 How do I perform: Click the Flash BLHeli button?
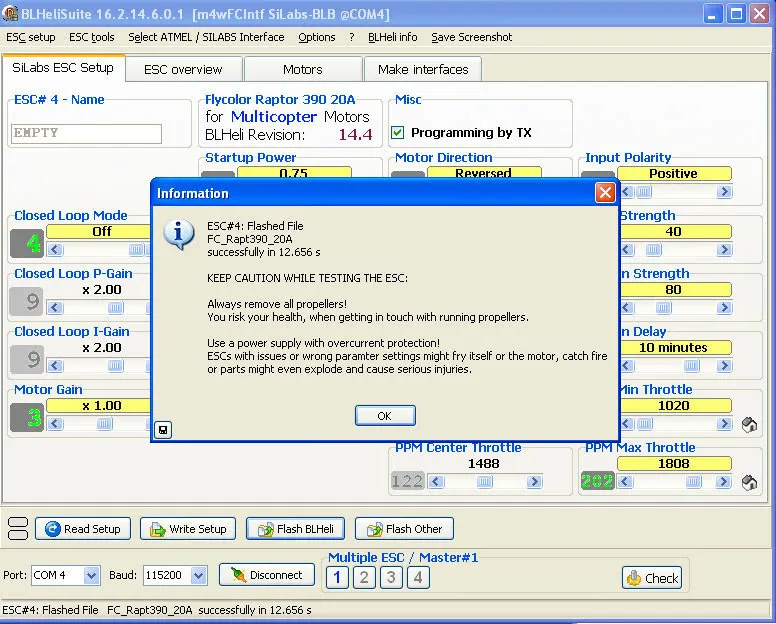pyautogui.click(x=296, y=529)
